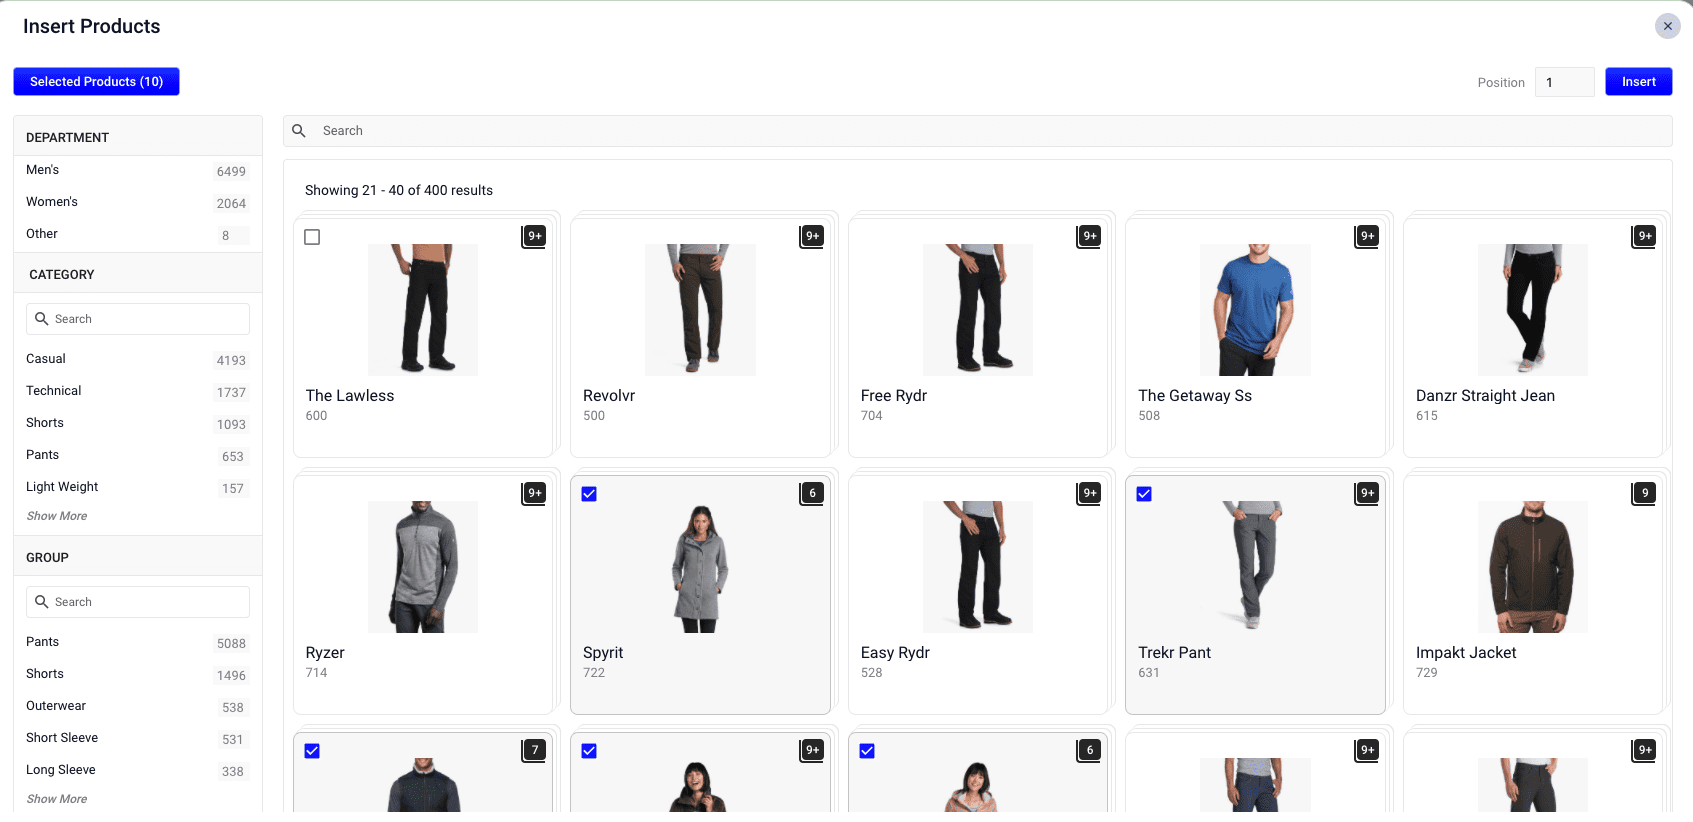Open the Ryzer product image
The height and width of the screenshot is (822, 1693).
pos(423,567)
